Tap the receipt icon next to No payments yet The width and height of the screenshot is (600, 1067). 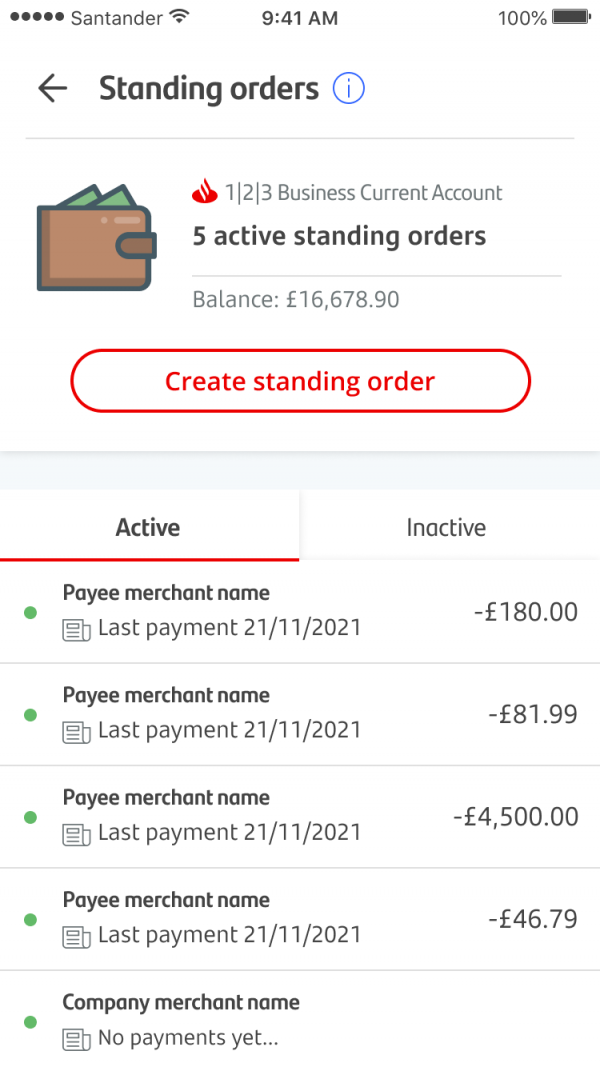(78, 1038)
